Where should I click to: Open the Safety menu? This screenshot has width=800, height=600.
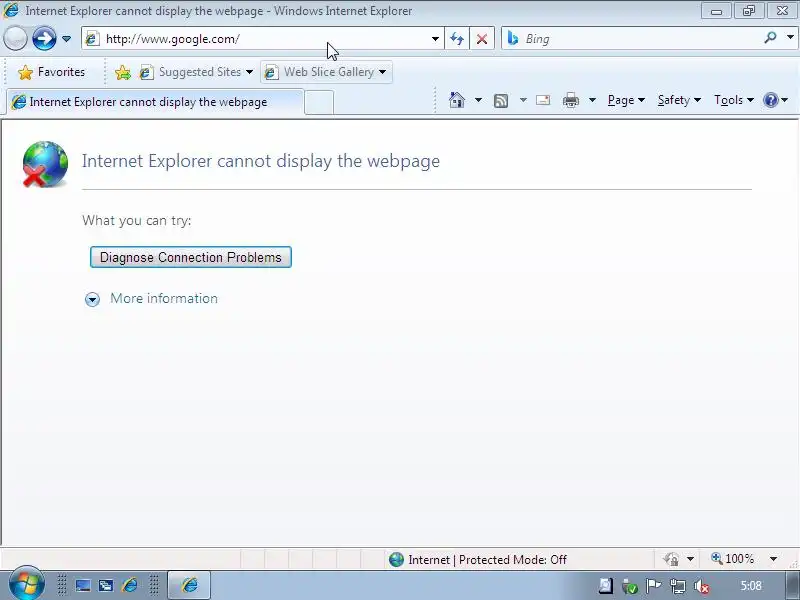pyautogui.click(x=679, y=100)
